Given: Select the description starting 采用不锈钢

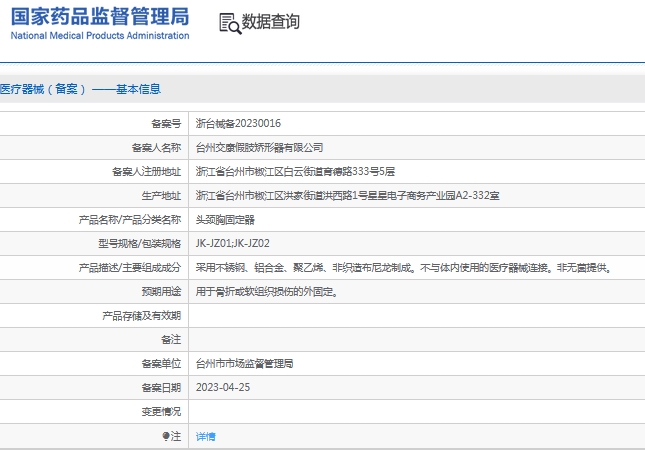Looking at the screenshot, I should (404, 268).
